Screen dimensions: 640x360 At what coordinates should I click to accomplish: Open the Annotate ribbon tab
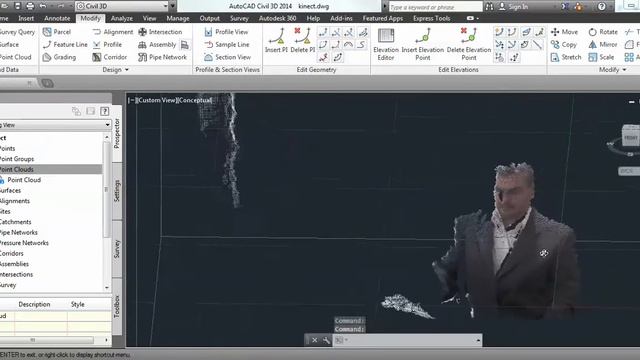tap(57, 18)
